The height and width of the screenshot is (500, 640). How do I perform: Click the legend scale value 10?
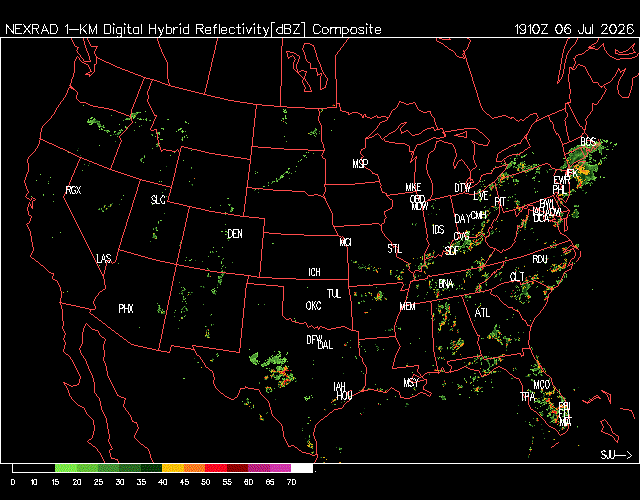34,482
